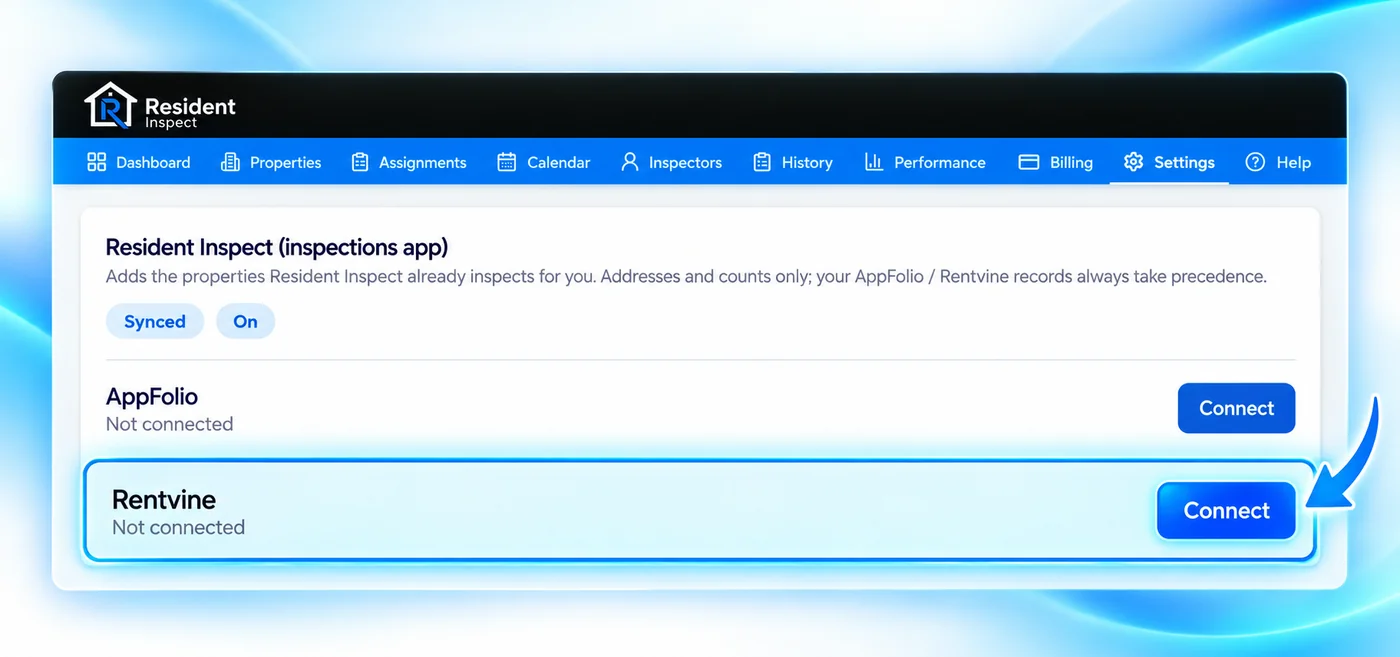Click the Resident Inspect house logo

point(110,105)
